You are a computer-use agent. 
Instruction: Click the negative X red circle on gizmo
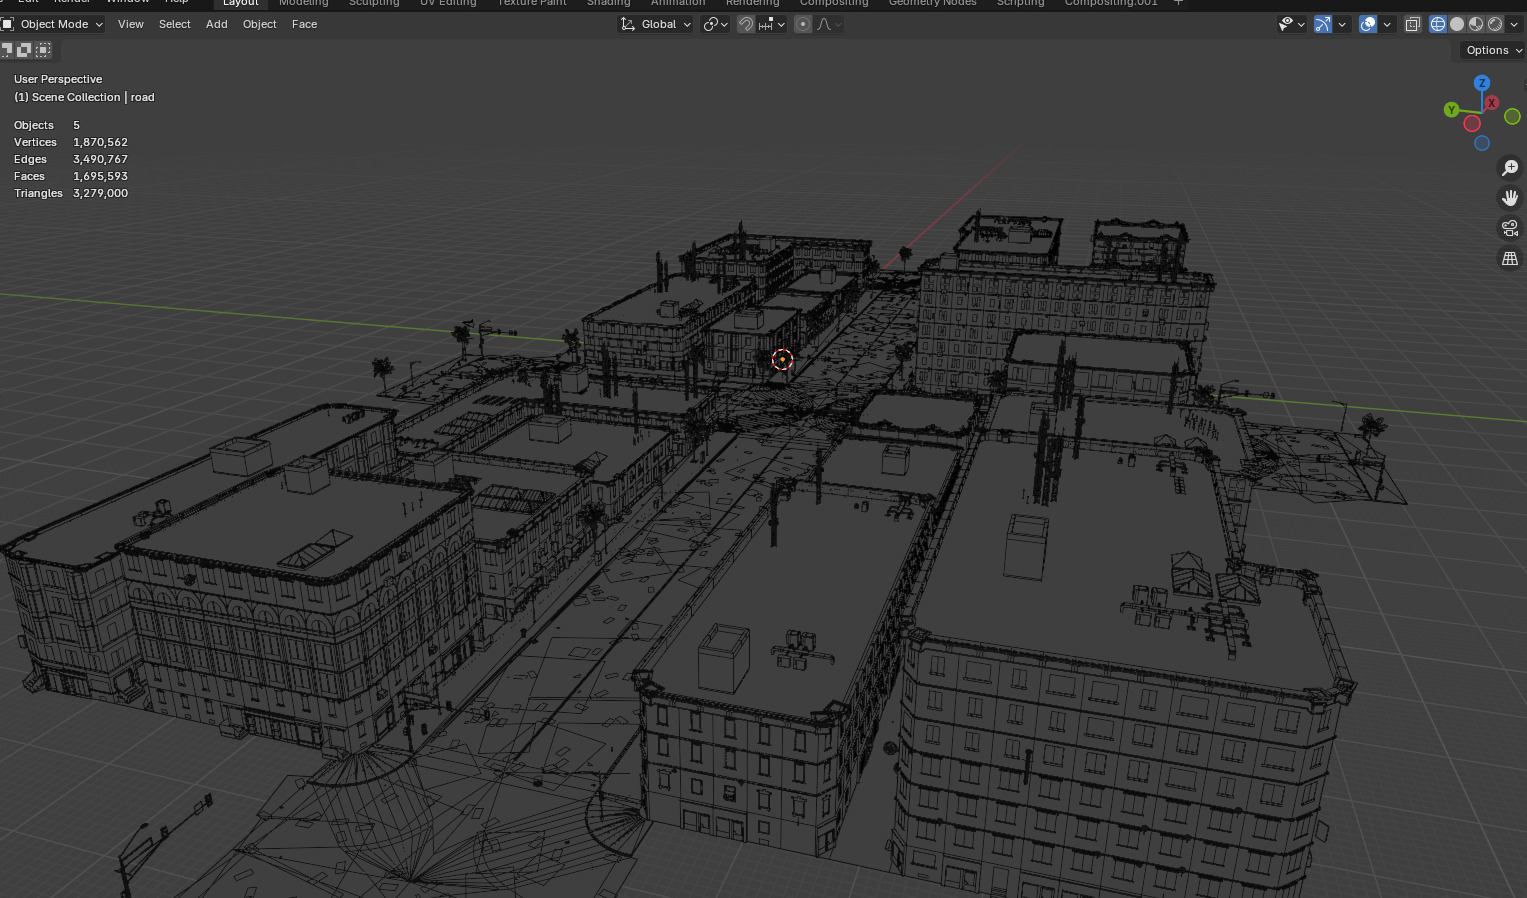point(1472,124)
